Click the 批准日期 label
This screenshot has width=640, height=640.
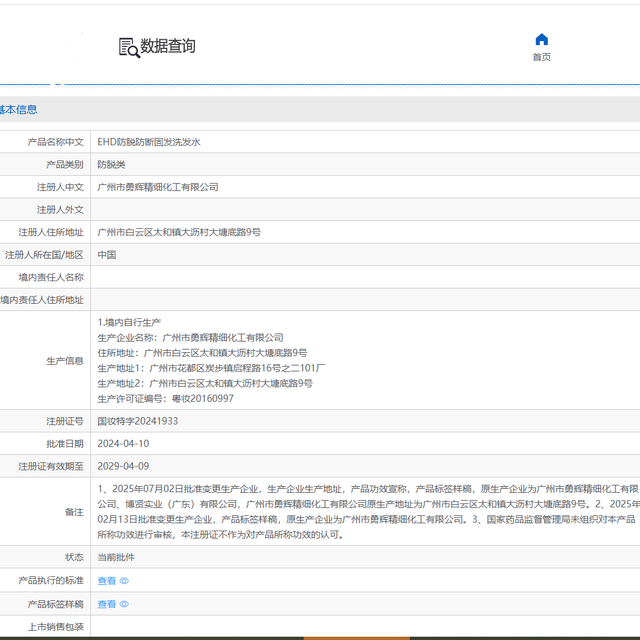click(65, 444)
